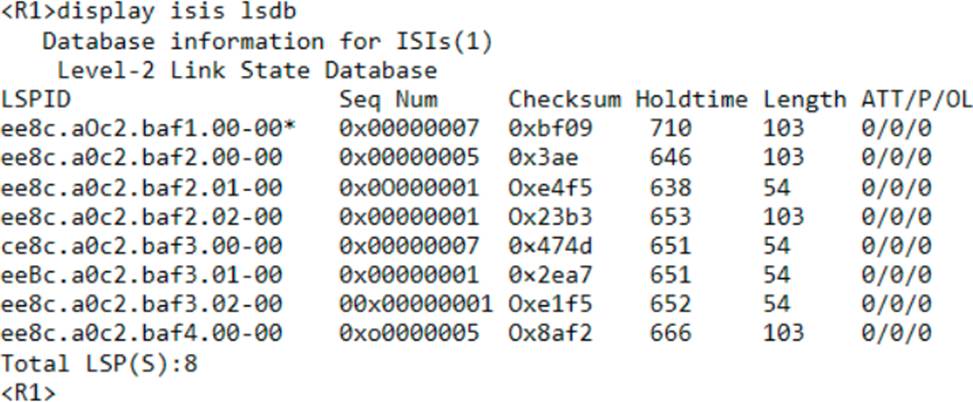Click the Holdtime column header
Image resolution: width=973 pixels, height=402 pixels.
click(x=691, y=99)
